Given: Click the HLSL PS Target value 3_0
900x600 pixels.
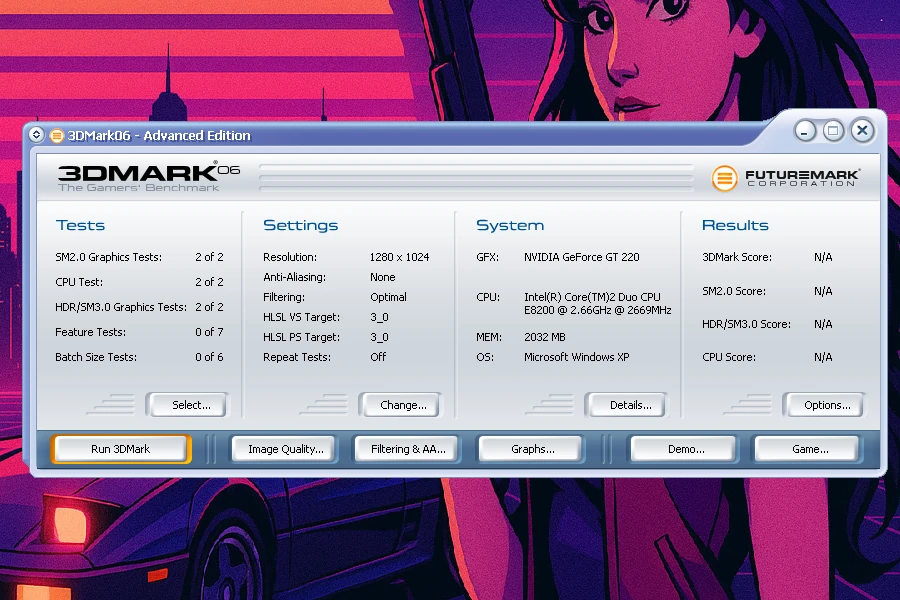Looking at the screenshot, I should (379, 338).
